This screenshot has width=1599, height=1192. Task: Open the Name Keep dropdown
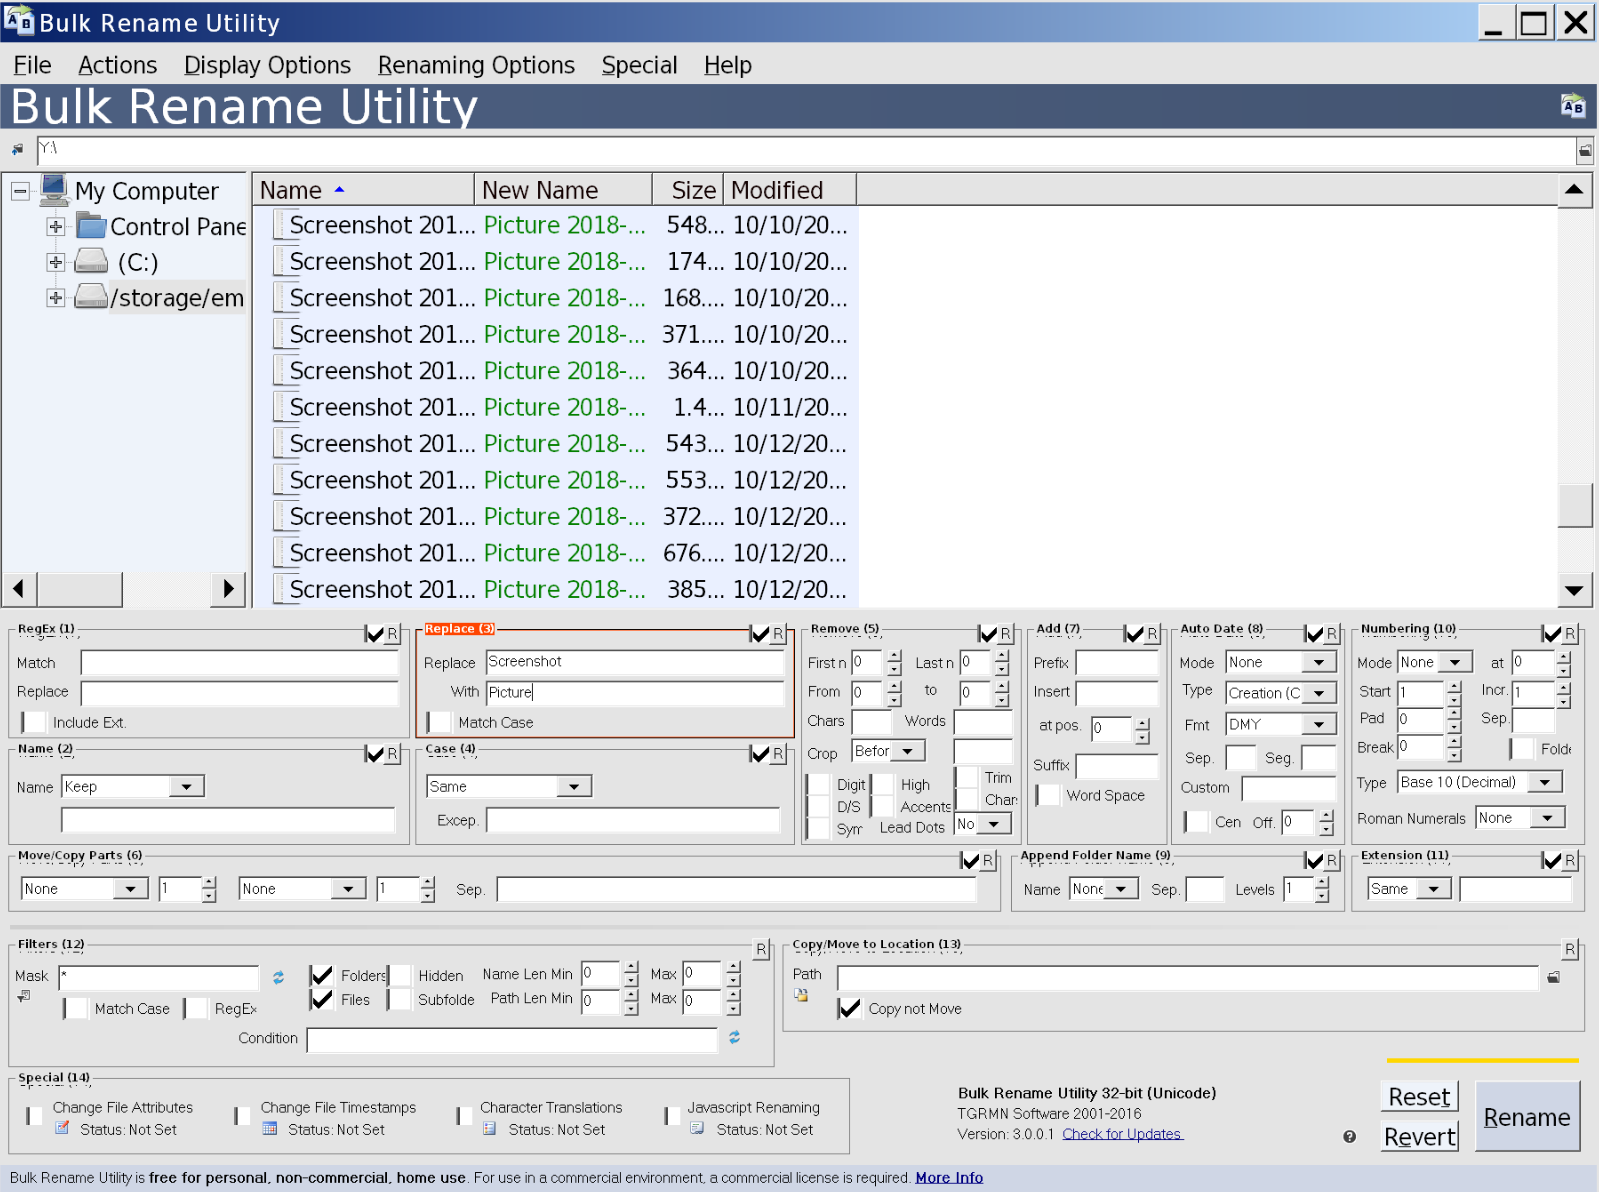(186, 787)
